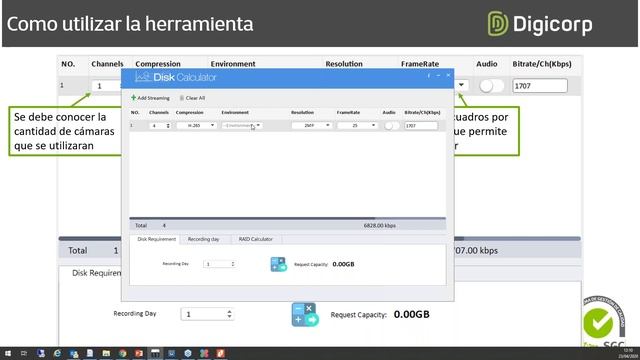This screenshot has height=360, width=640.
Task: Open the Environment dropdown in front window
Action: (242, 126)
